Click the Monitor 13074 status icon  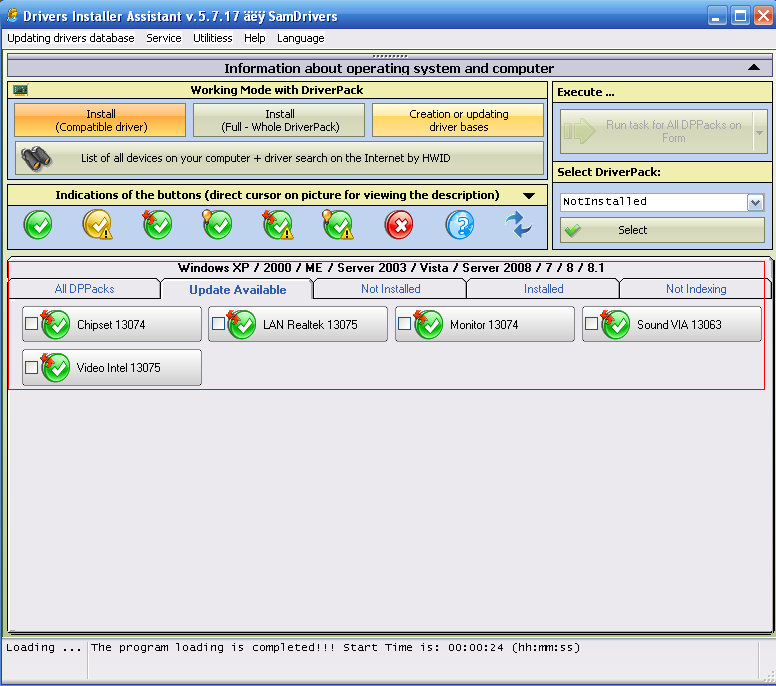point(428,324)
